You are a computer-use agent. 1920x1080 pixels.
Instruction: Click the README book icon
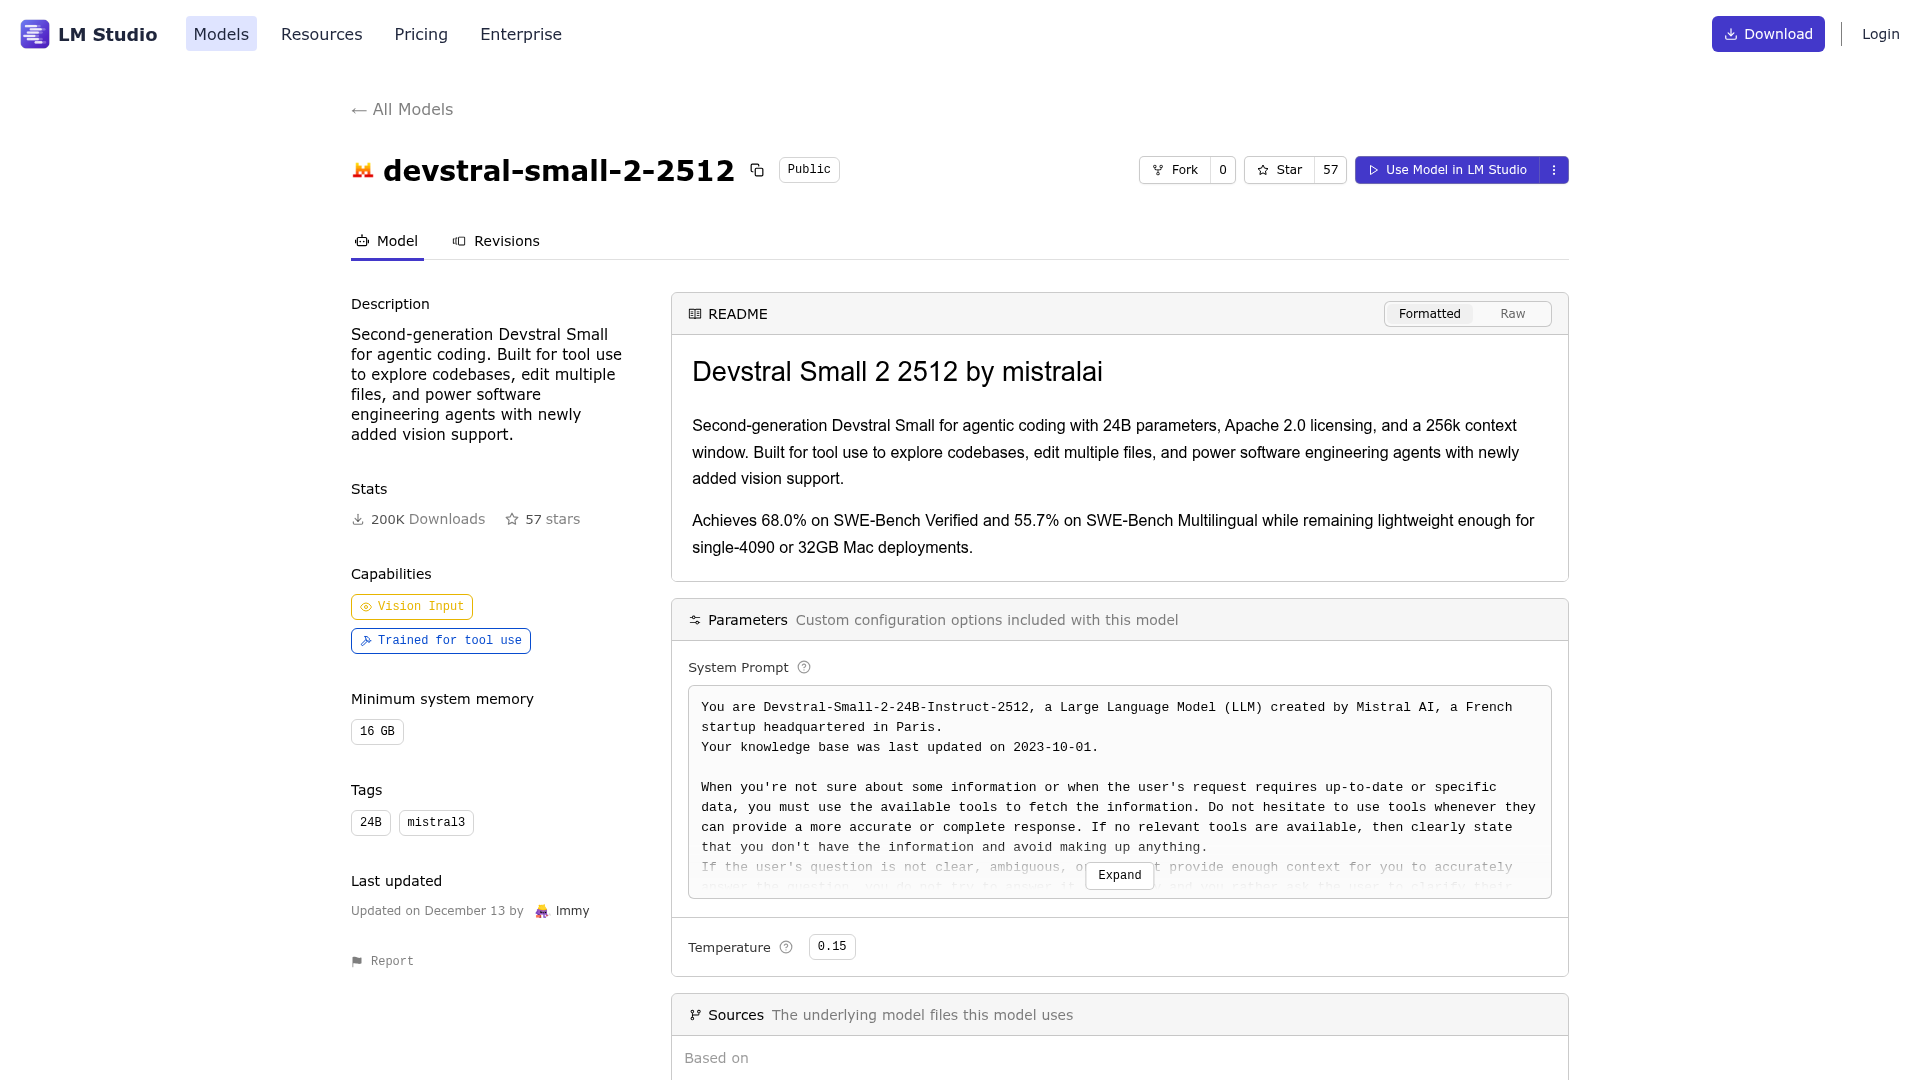(x=695, y=314)
